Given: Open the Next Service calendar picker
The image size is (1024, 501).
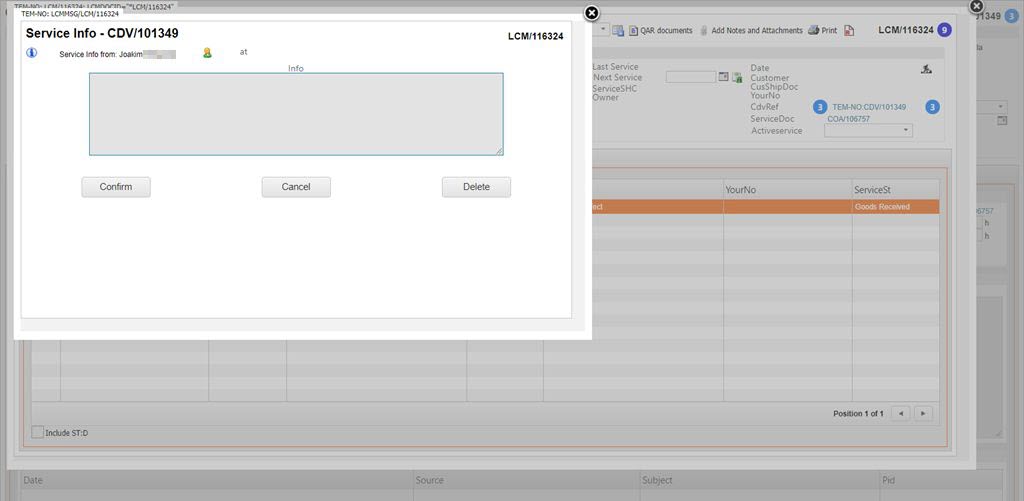Looking at the screenshot, I should [x=724, y=77].
